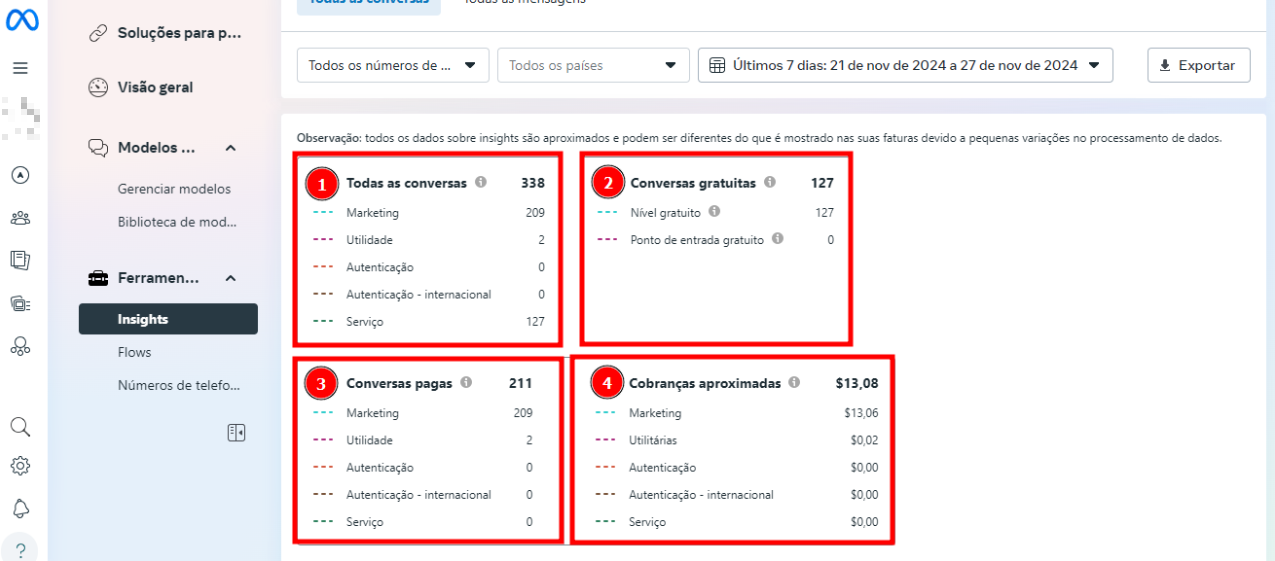1275x561 pixels.
Task: Go to Flows in the sidebar
Action: click(134, 352)
